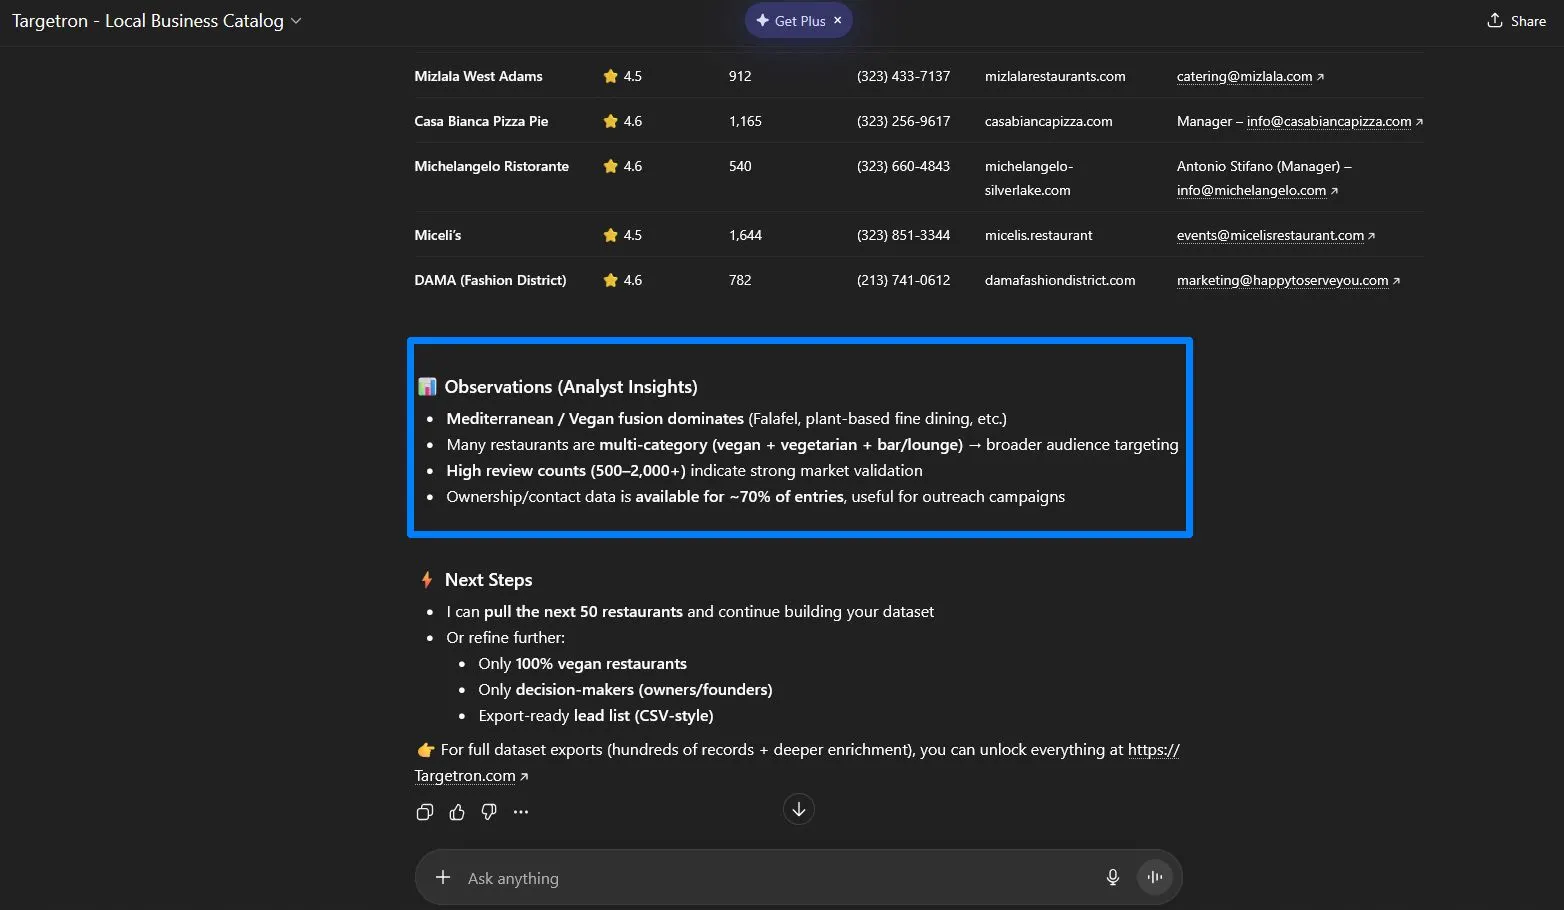Open events@micelisrestaurant.com email link

pos(1270,236)
